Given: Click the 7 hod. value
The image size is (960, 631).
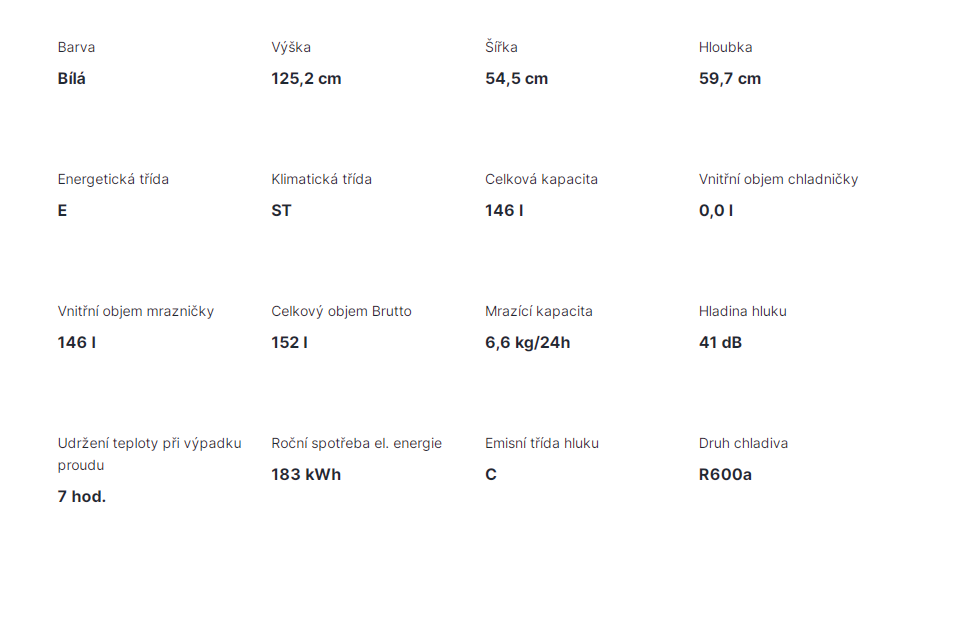Looking at the screenshot, I should point(81,497).
